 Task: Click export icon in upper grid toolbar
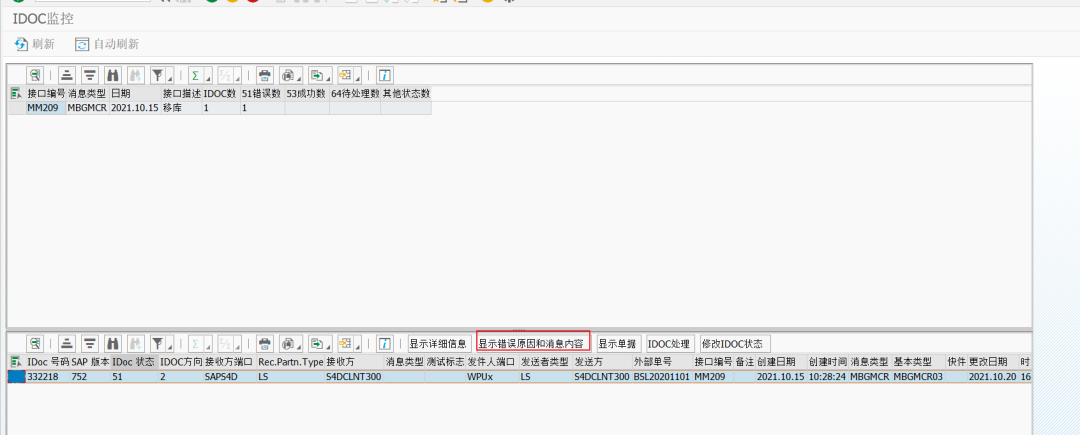319,75
